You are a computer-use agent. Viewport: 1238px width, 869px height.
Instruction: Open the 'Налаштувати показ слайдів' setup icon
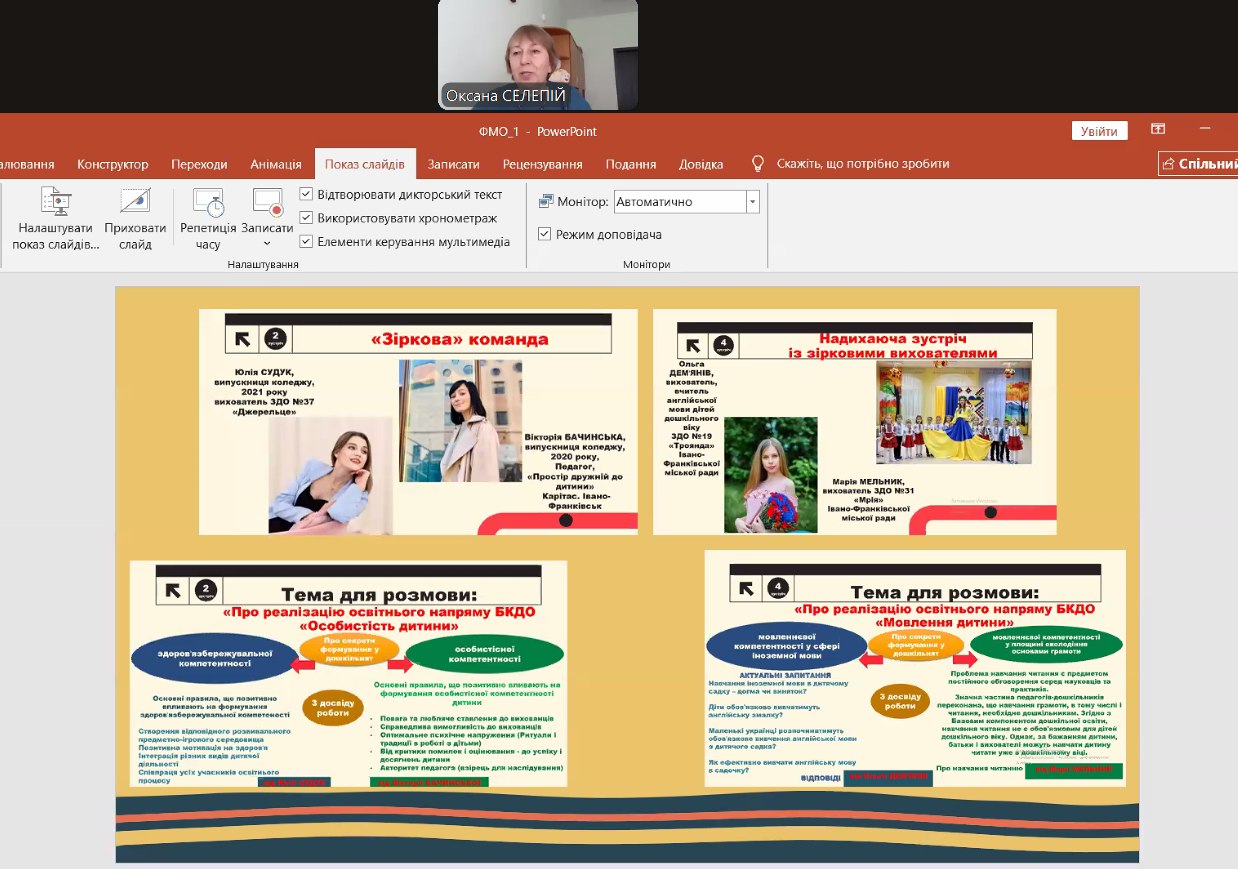(56, 203)
